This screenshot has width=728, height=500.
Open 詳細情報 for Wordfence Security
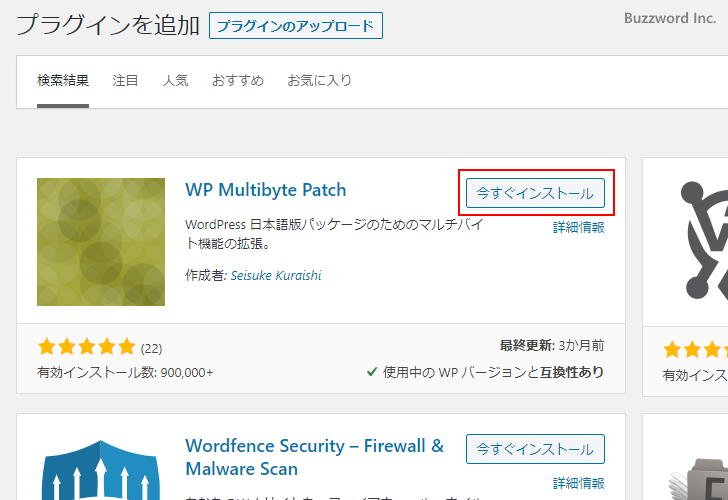[x=578, y=483]
